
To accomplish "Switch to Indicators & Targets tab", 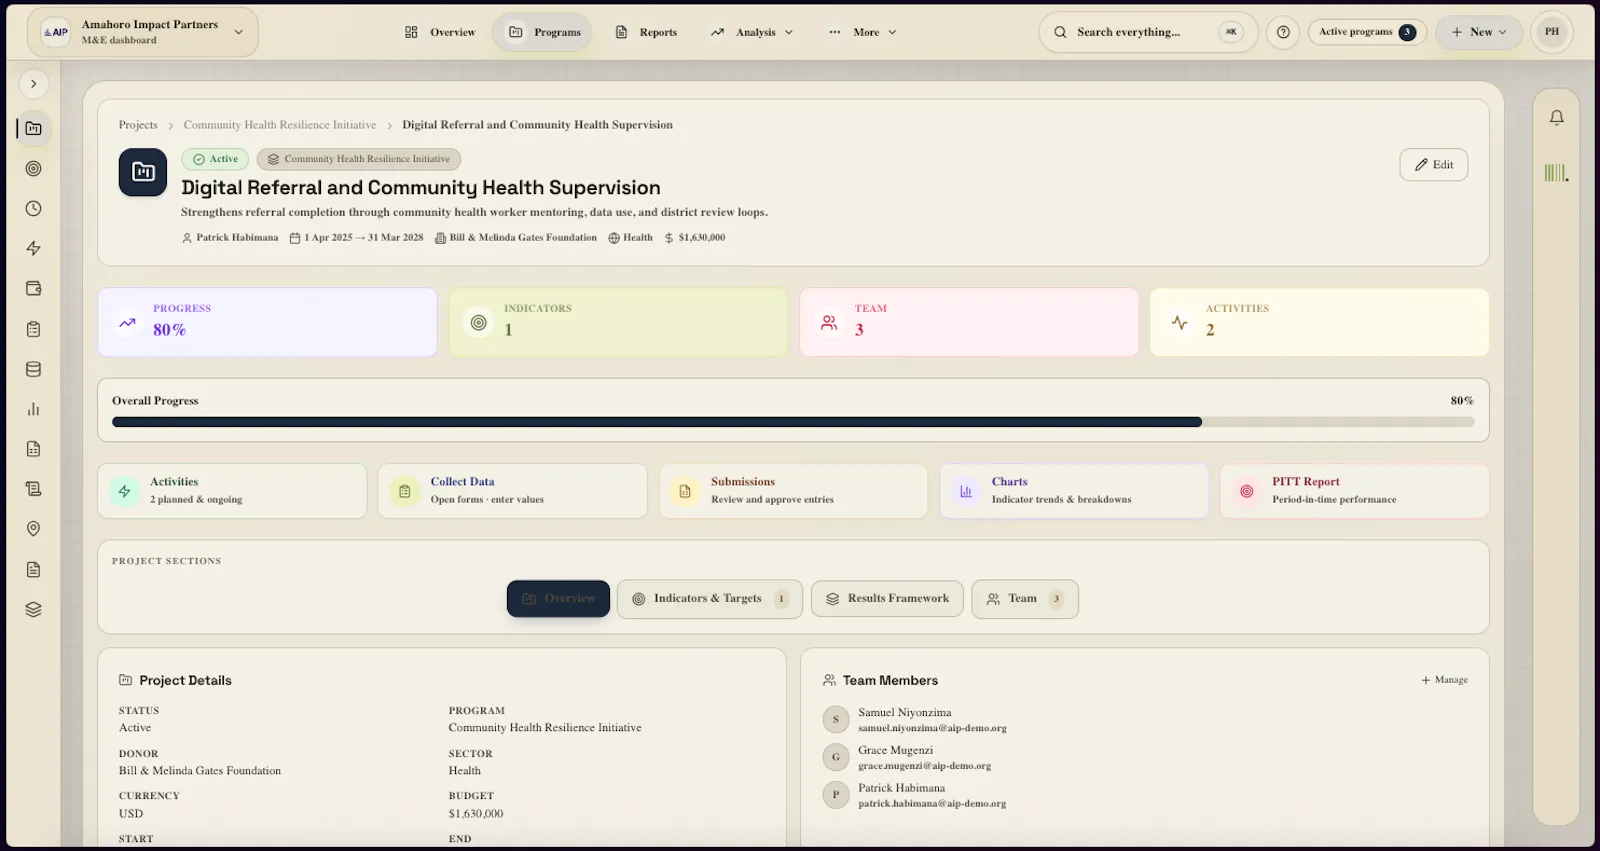I will [x=710, y=599].
